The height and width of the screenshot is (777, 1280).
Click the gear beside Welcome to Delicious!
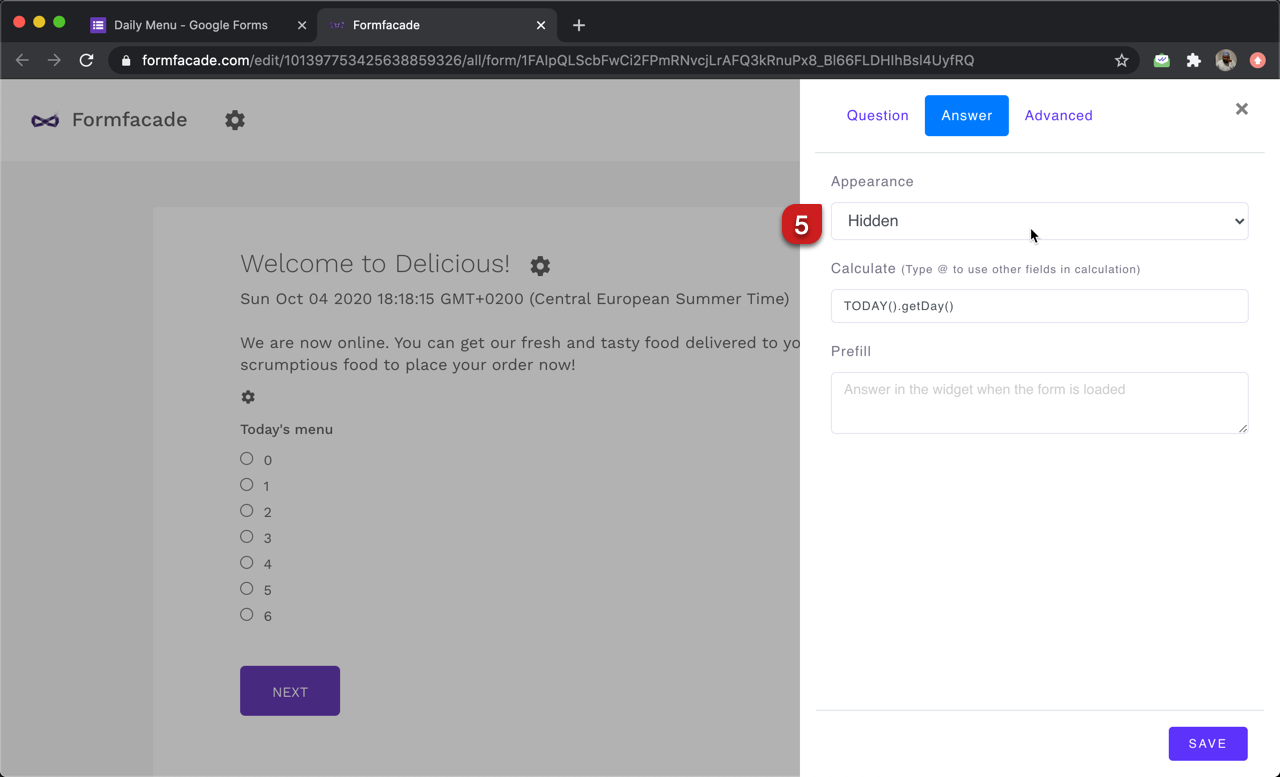click(x=540, y=266)
